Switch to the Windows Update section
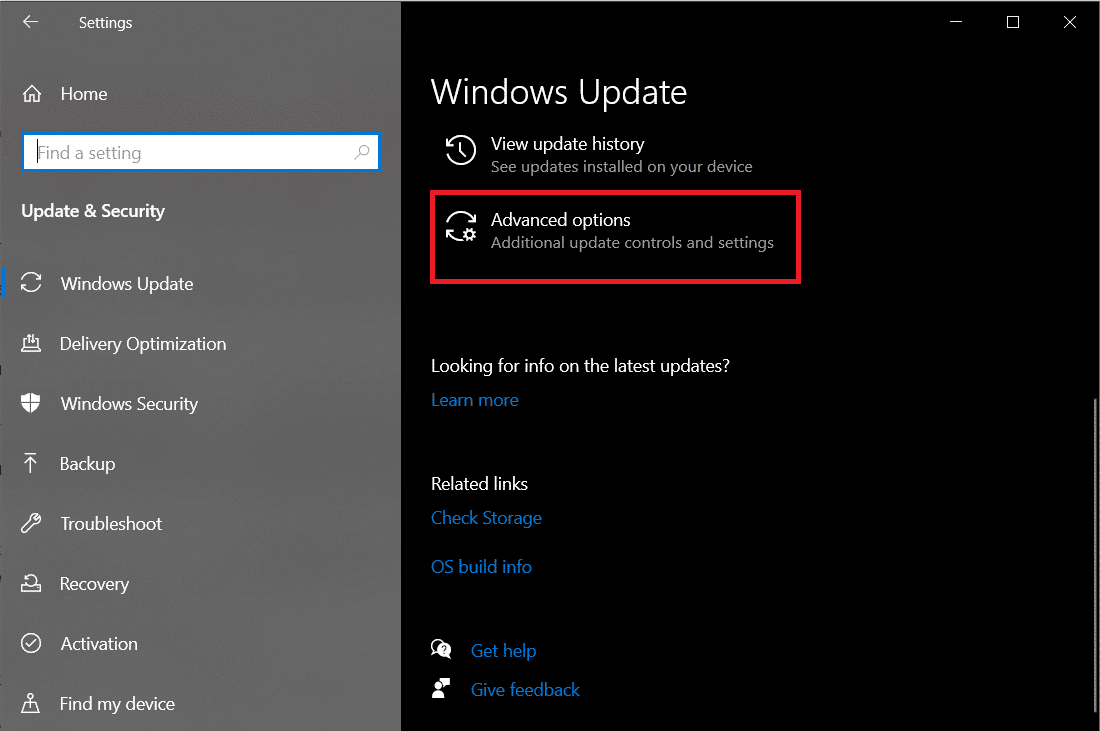 click(x=126, y=283)
